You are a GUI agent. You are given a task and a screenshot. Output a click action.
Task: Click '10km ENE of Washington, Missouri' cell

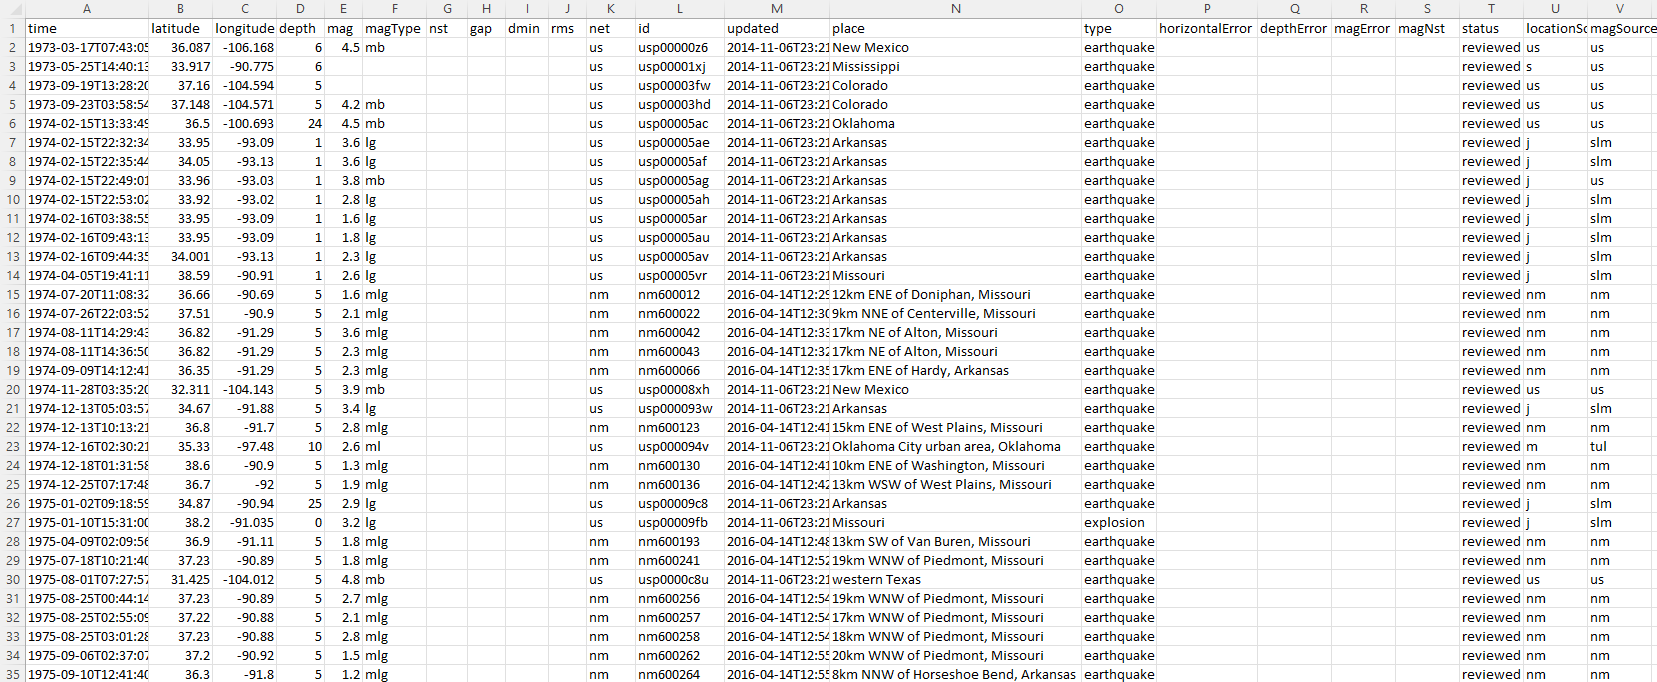[x=955, y=466]
